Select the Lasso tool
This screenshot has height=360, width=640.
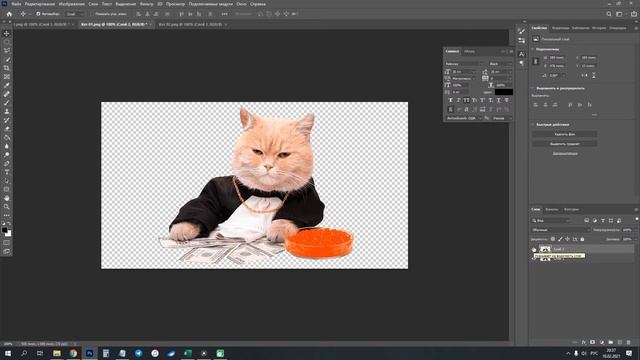(x=7, y=51)
